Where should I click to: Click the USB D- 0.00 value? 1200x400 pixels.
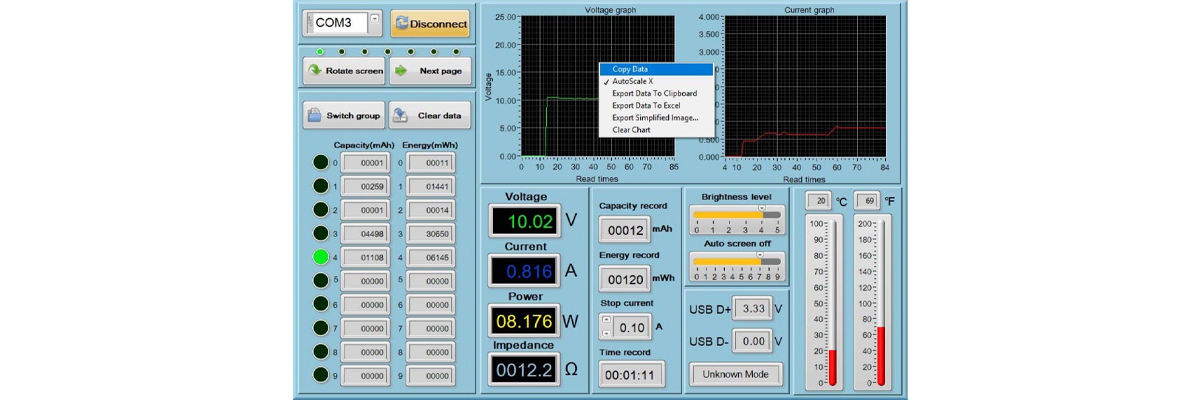point(753,342)
